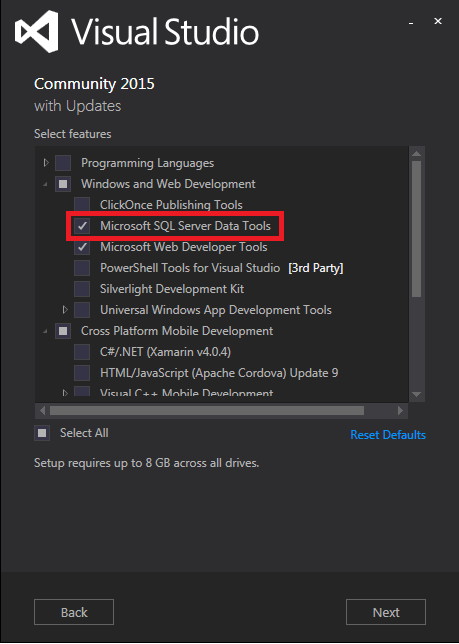Image resolution: width=459 pixels, height=644 pixels.
Task: Toggle the Select All checkbox
Action: (42, 433)
